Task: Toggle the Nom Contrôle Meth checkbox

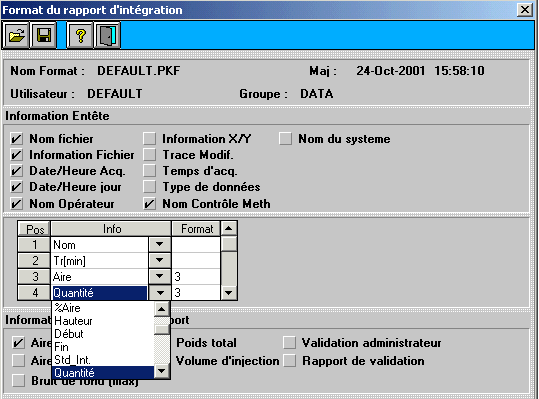Action: coord(149,204)
